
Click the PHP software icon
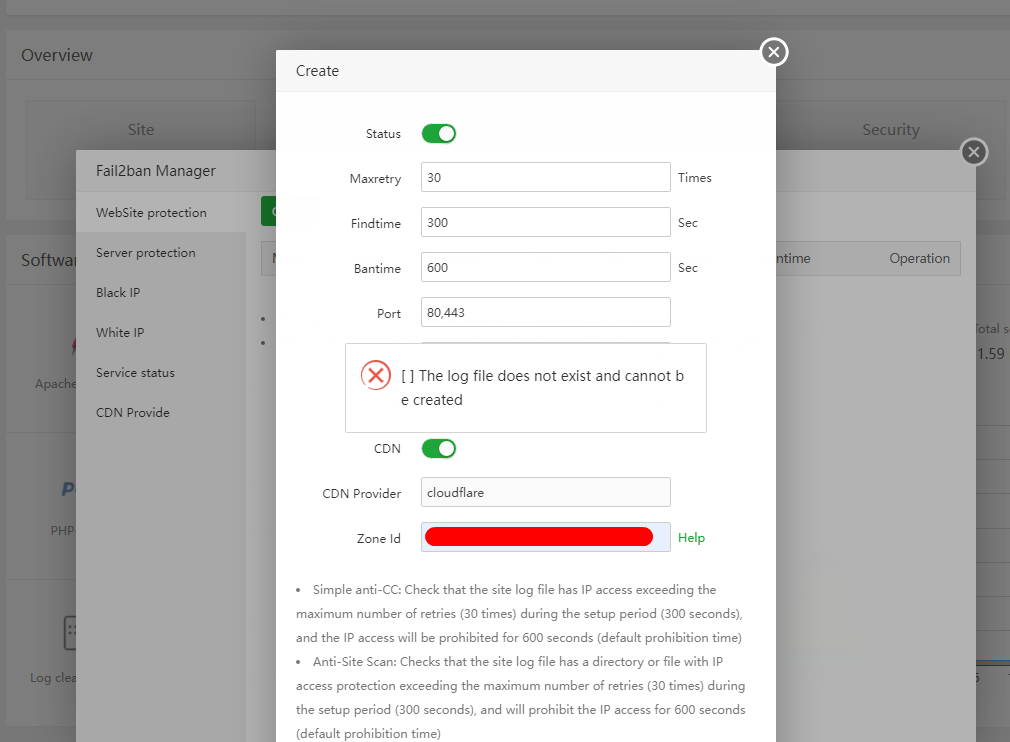point(68,489)
